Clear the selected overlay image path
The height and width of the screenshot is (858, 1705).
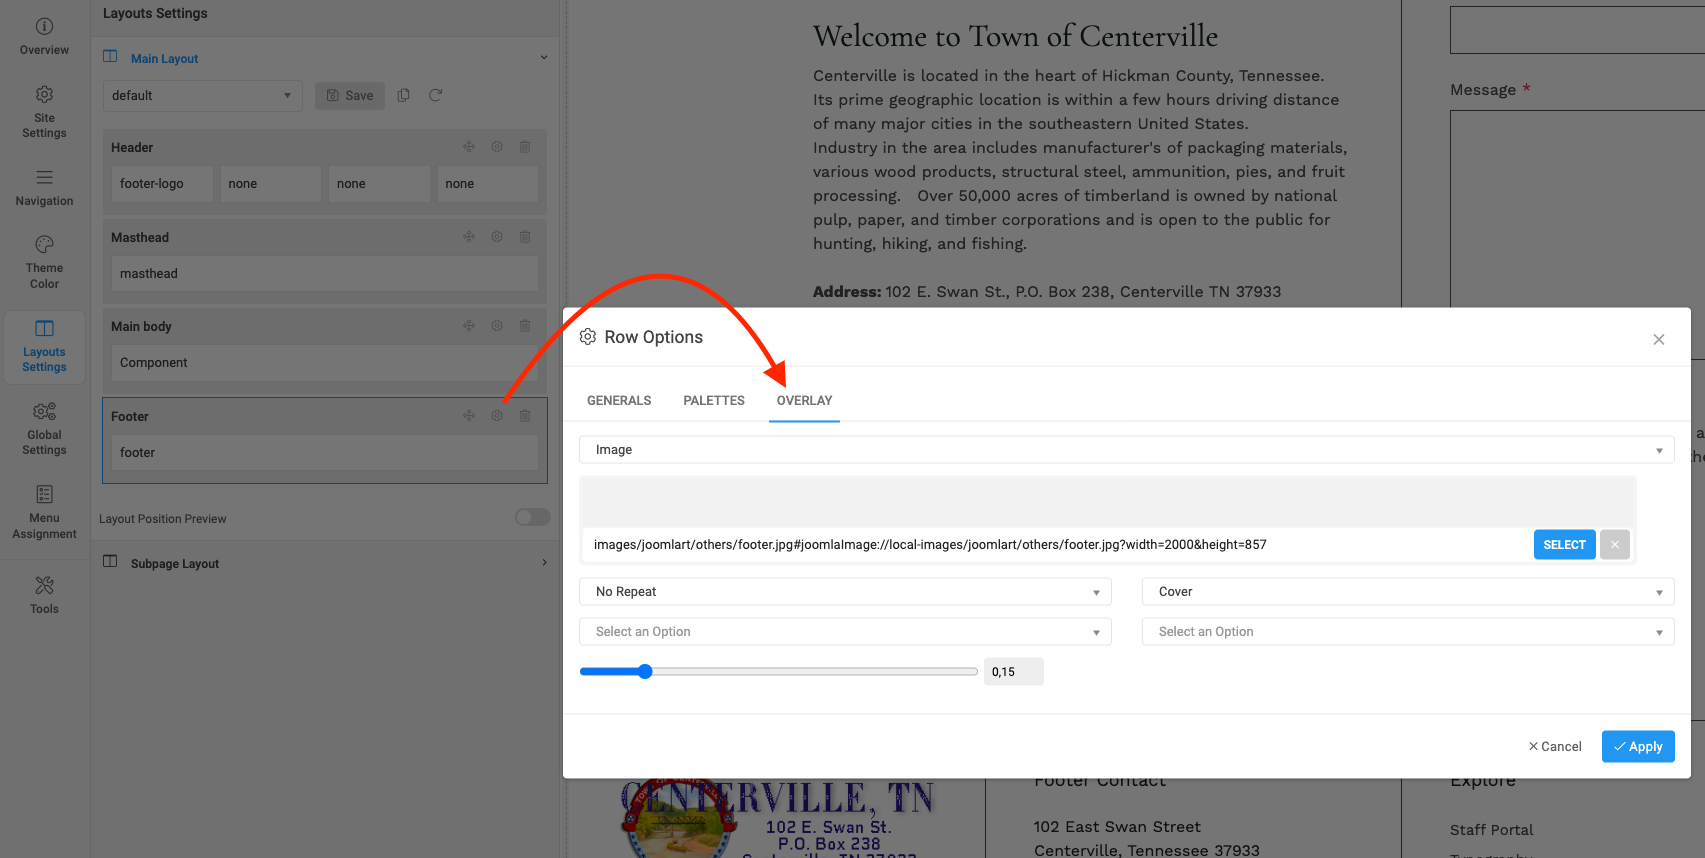[x=1615, y=545]
